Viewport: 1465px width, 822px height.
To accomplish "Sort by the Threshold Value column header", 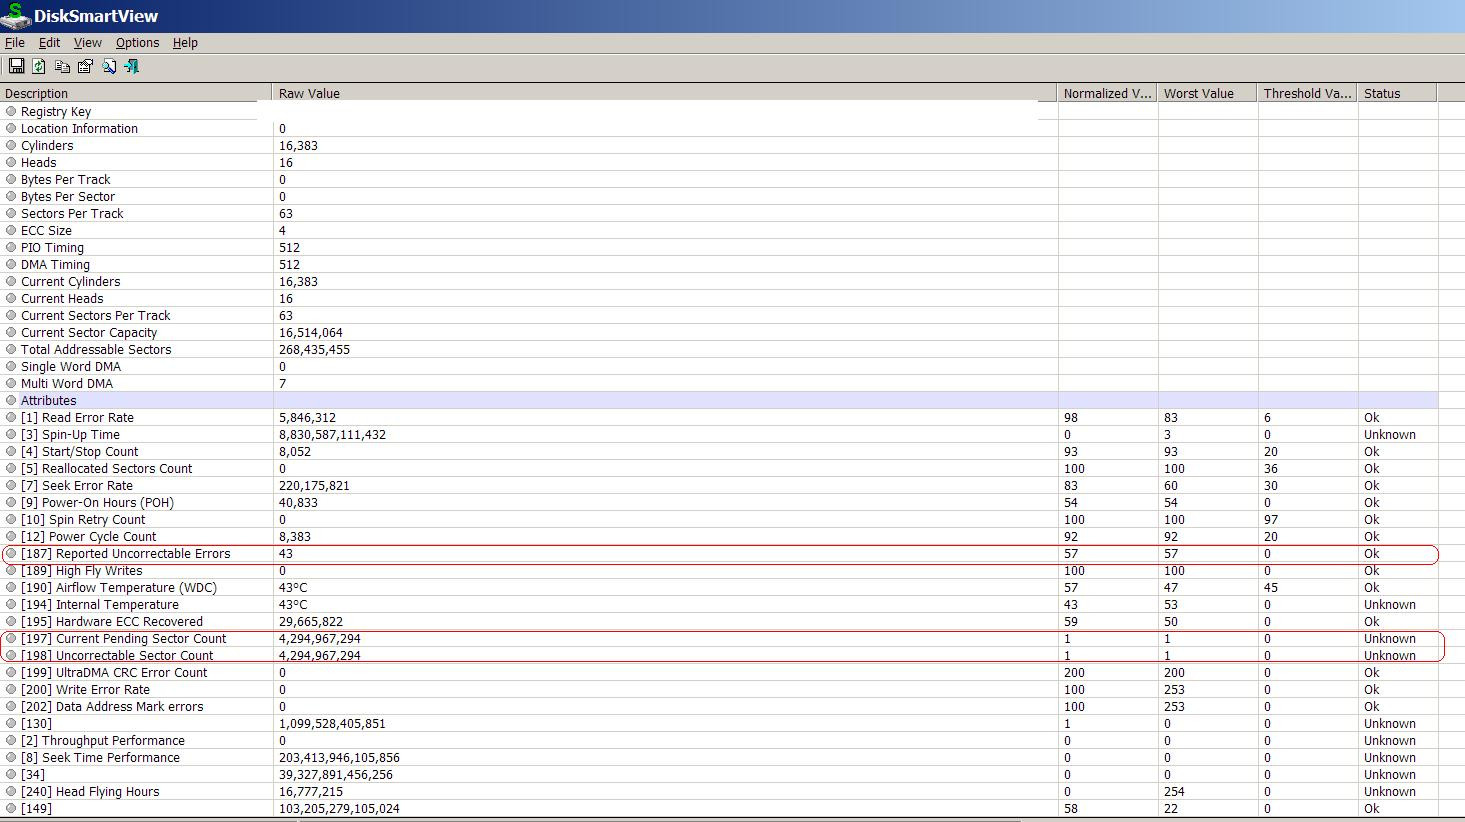I will click(x=1308, y=93).
